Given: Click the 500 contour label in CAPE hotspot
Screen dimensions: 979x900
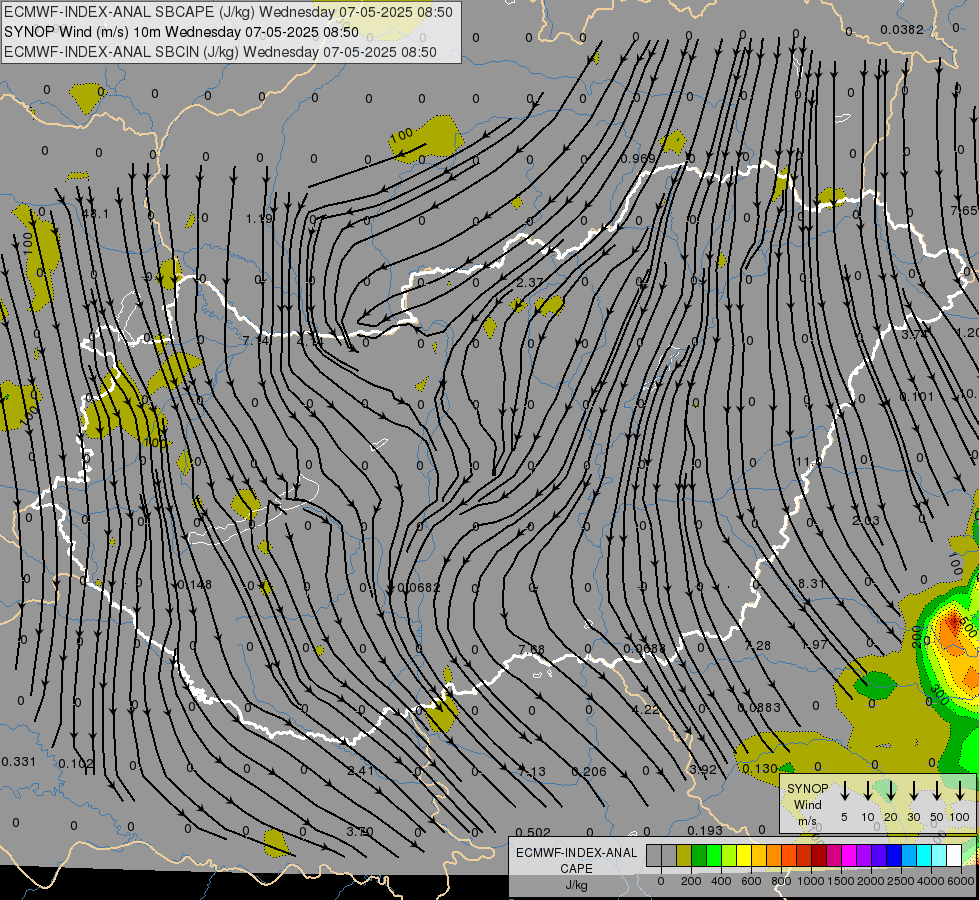Looking at the screenshot, I should coord(969,628).
